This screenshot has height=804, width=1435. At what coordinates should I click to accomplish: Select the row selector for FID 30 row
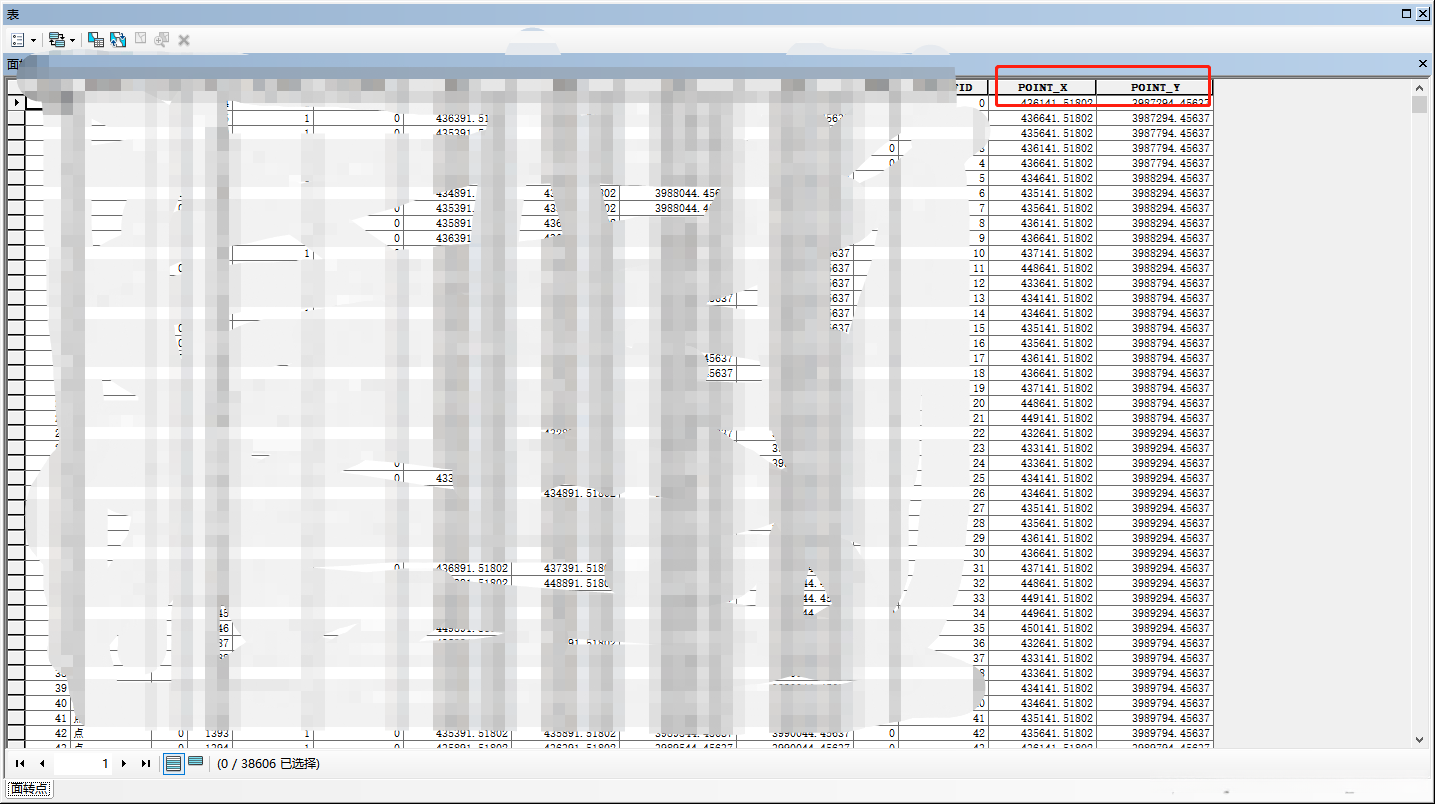coord(16,553)
